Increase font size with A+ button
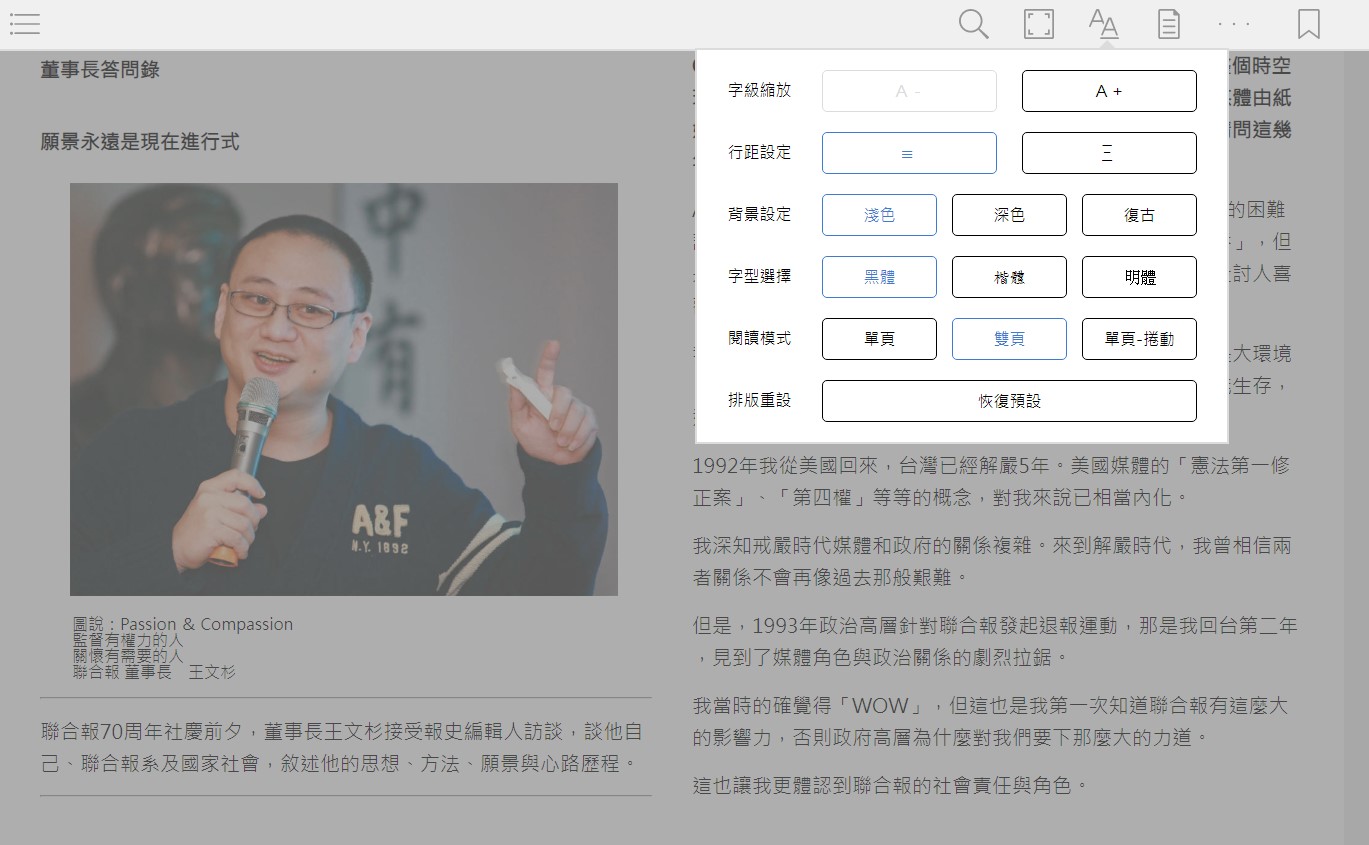Image resolution: width=1369 pixels, height=845 pixels. click(x=1108, y=91)
